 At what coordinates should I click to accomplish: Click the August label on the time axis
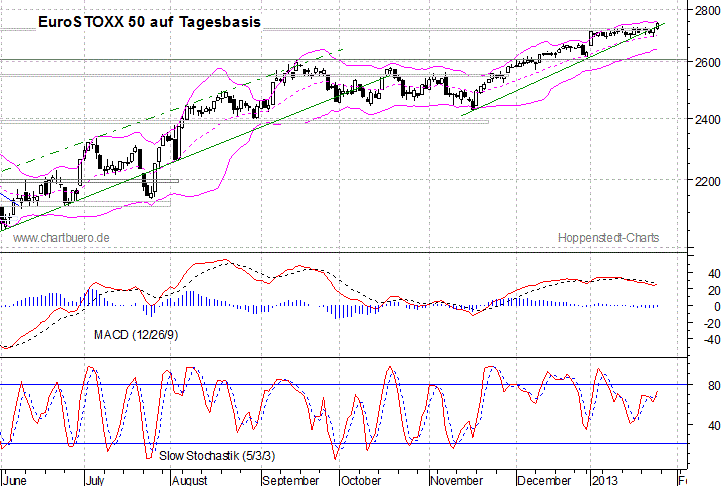tap(190, 480)
